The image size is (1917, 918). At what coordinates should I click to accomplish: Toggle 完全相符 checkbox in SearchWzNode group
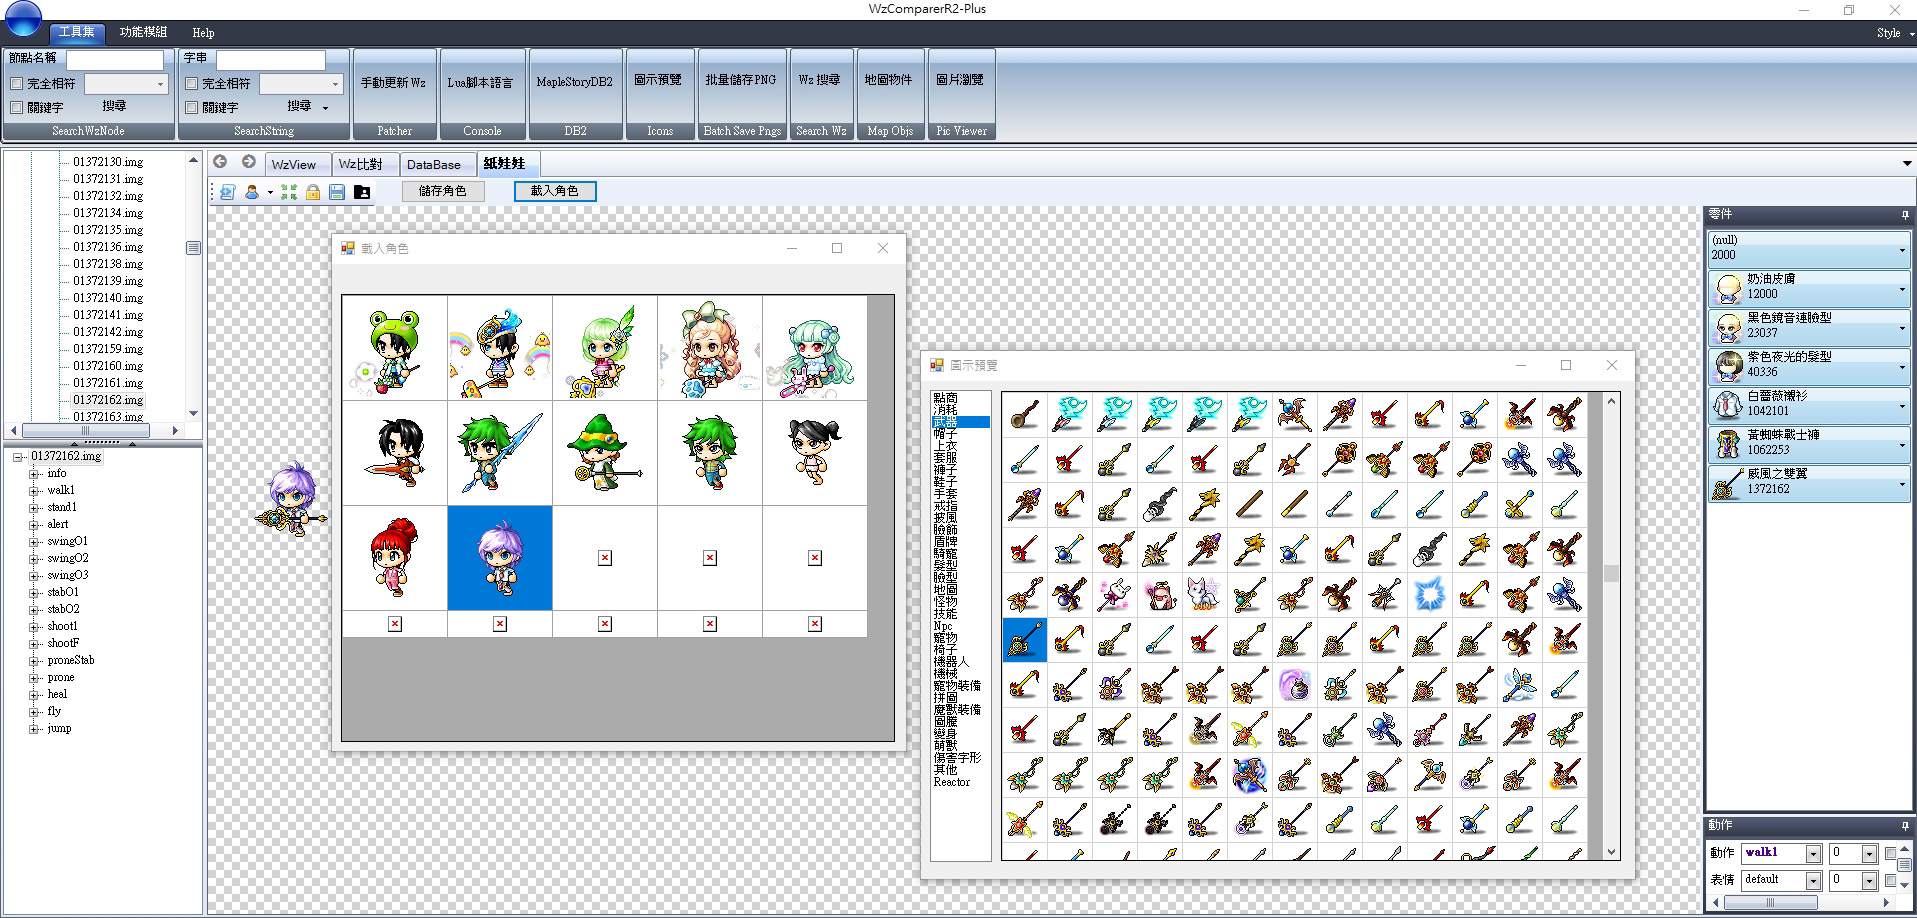(x=16, y=84)
